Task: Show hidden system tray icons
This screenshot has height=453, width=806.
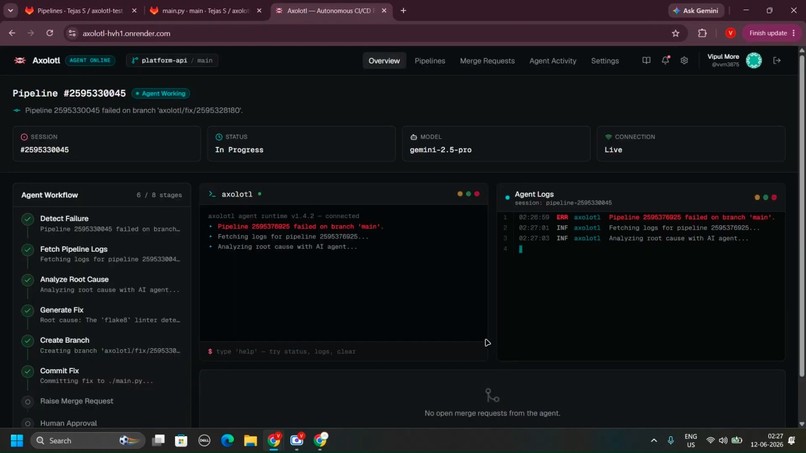Action: tap(653, 441)
